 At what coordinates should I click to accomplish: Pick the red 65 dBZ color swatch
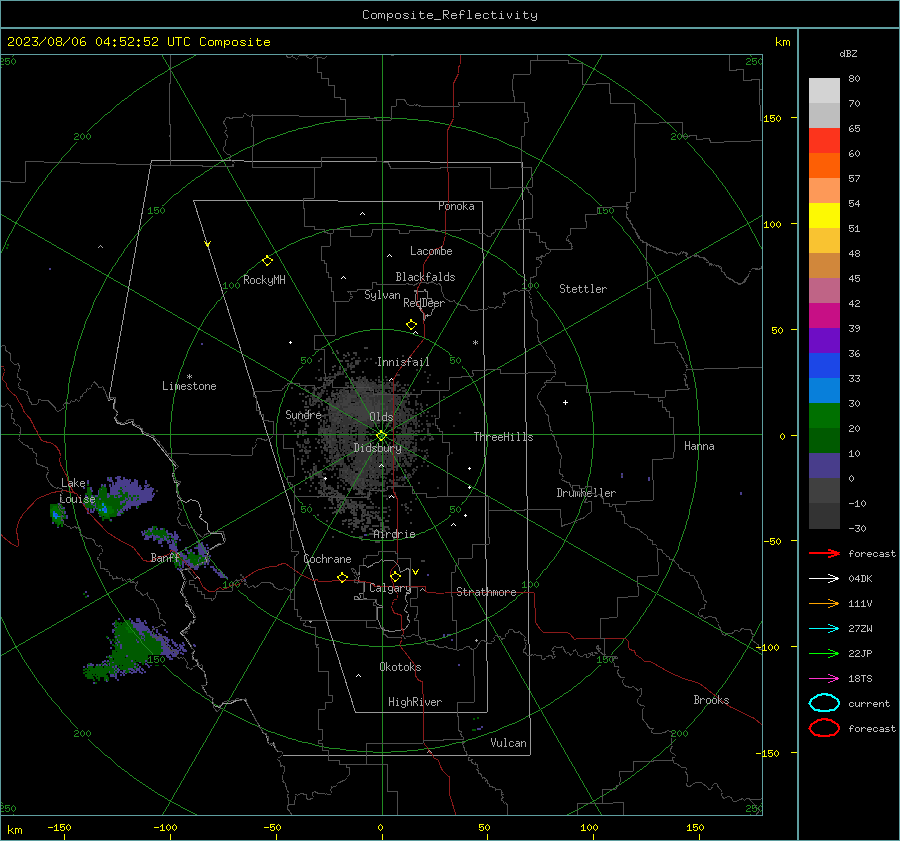click(x=824, y=140)
